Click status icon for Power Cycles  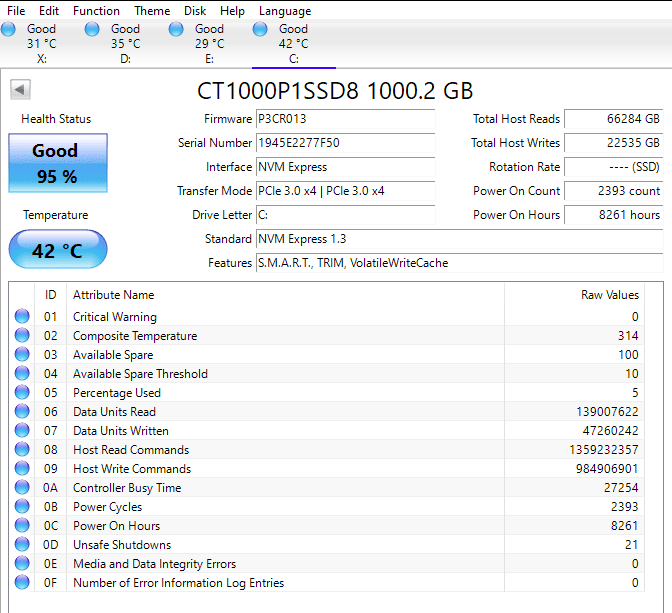pos(22,506)
